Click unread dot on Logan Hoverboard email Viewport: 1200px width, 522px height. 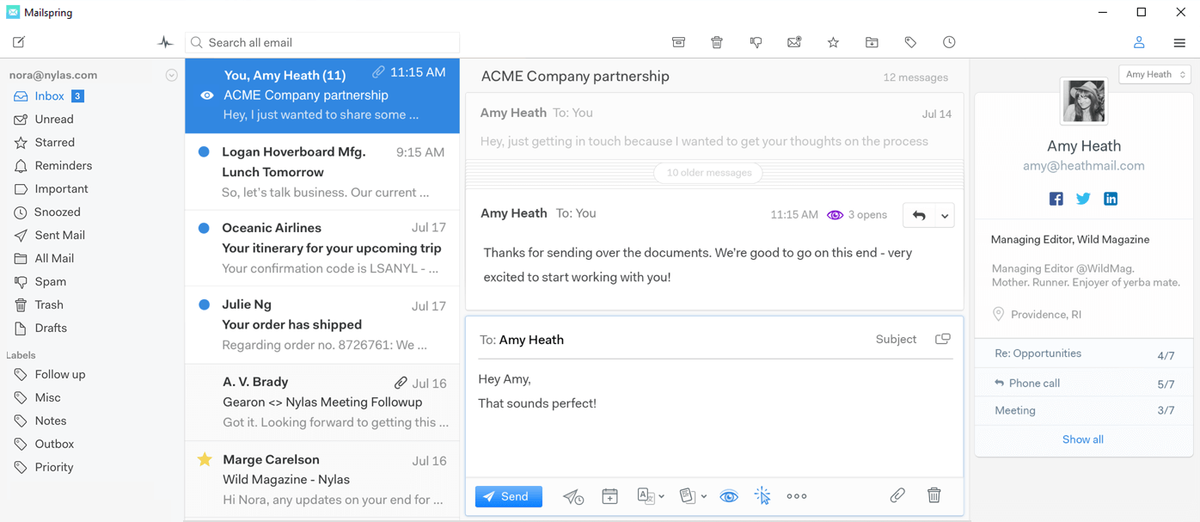pyautogui.click(x=204, y=152)
